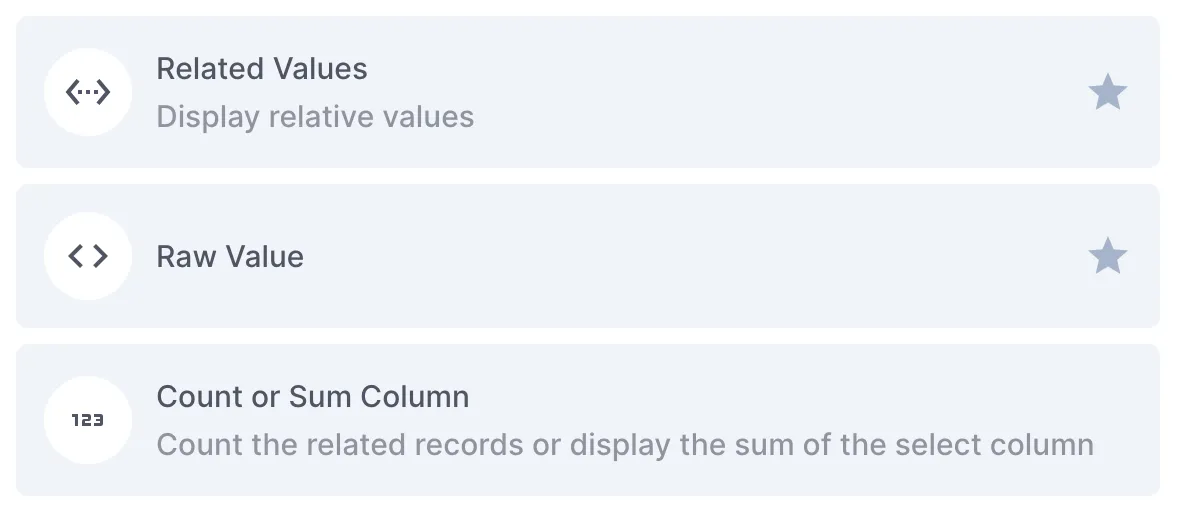Click the 123 Count or Sum icon
1178x514 pixels.
point(88,420)
